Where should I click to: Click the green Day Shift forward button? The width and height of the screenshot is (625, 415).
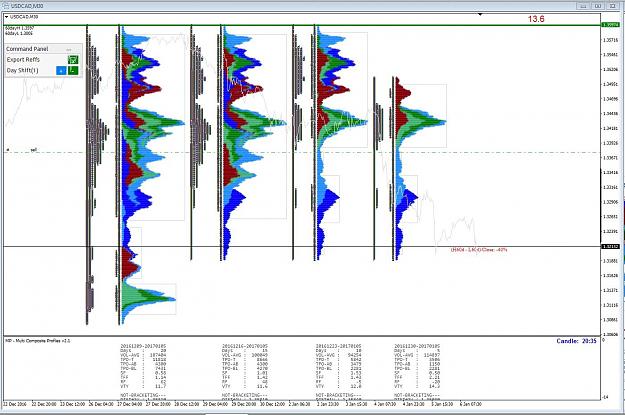73,71
